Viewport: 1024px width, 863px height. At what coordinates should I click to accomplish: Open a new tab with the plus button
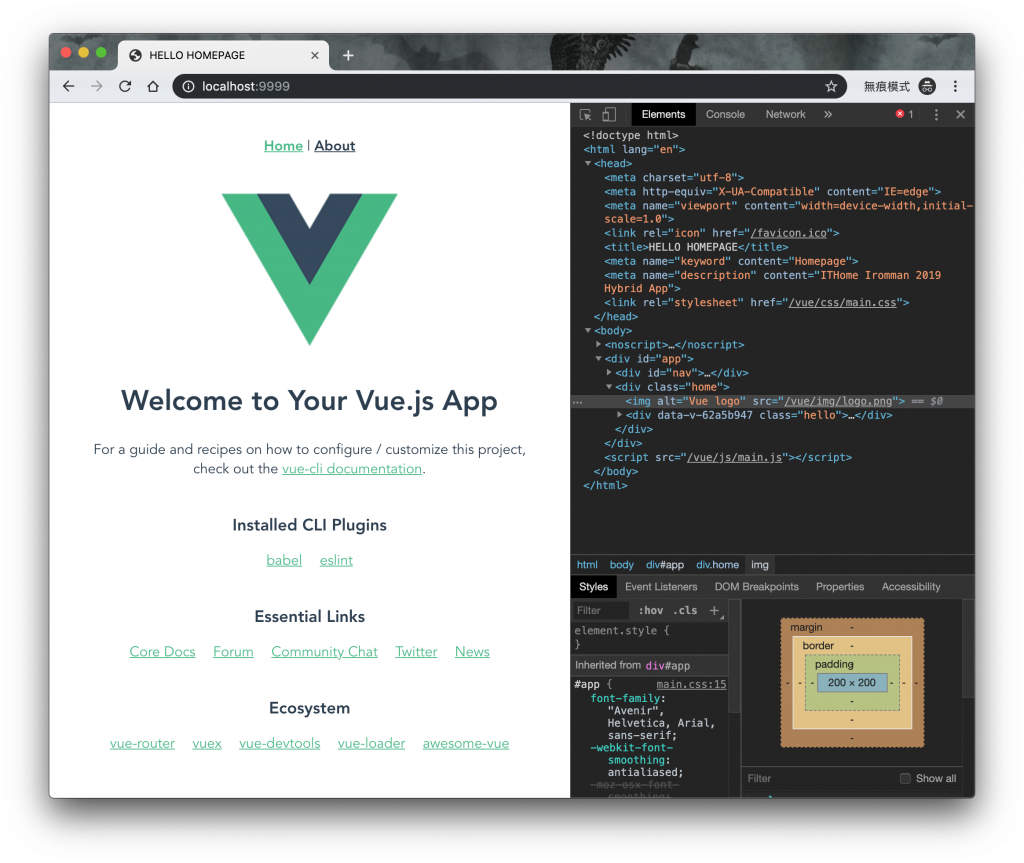point(348,56)
